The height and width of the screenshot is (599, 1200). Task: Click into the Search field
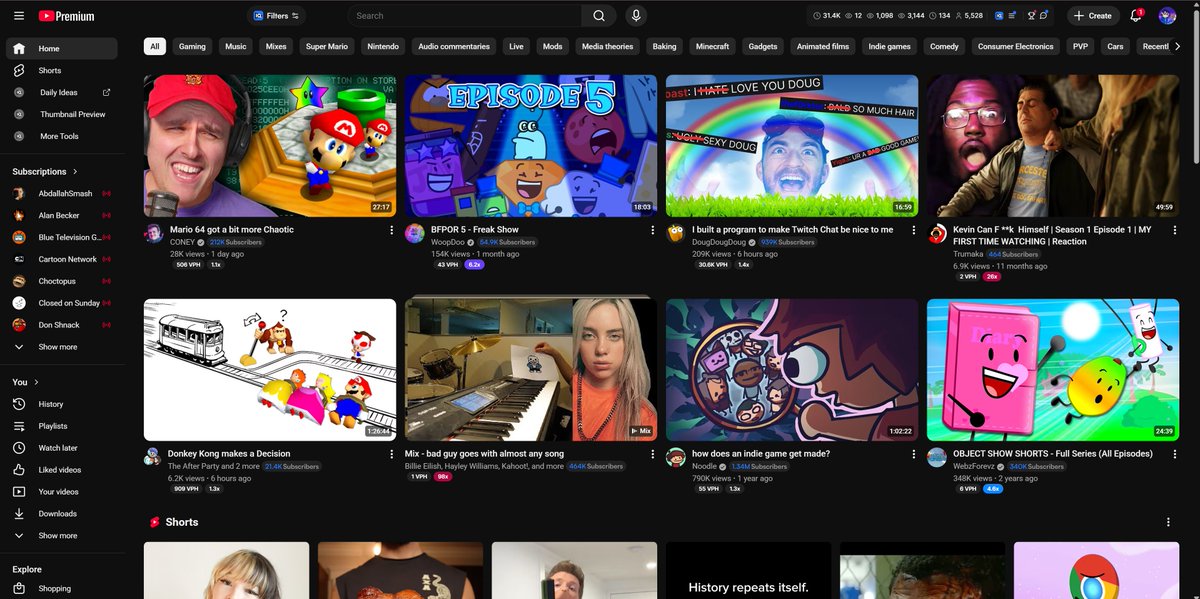tap(466, 16)
